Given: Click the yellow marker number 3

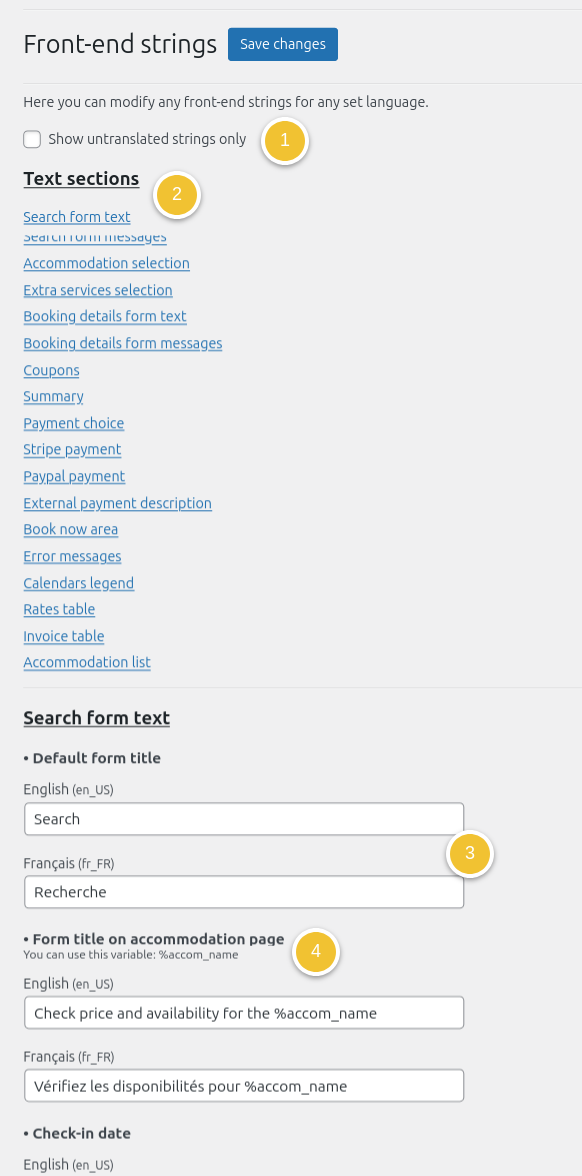Looking at the screenshot, I should click(470, 853).
